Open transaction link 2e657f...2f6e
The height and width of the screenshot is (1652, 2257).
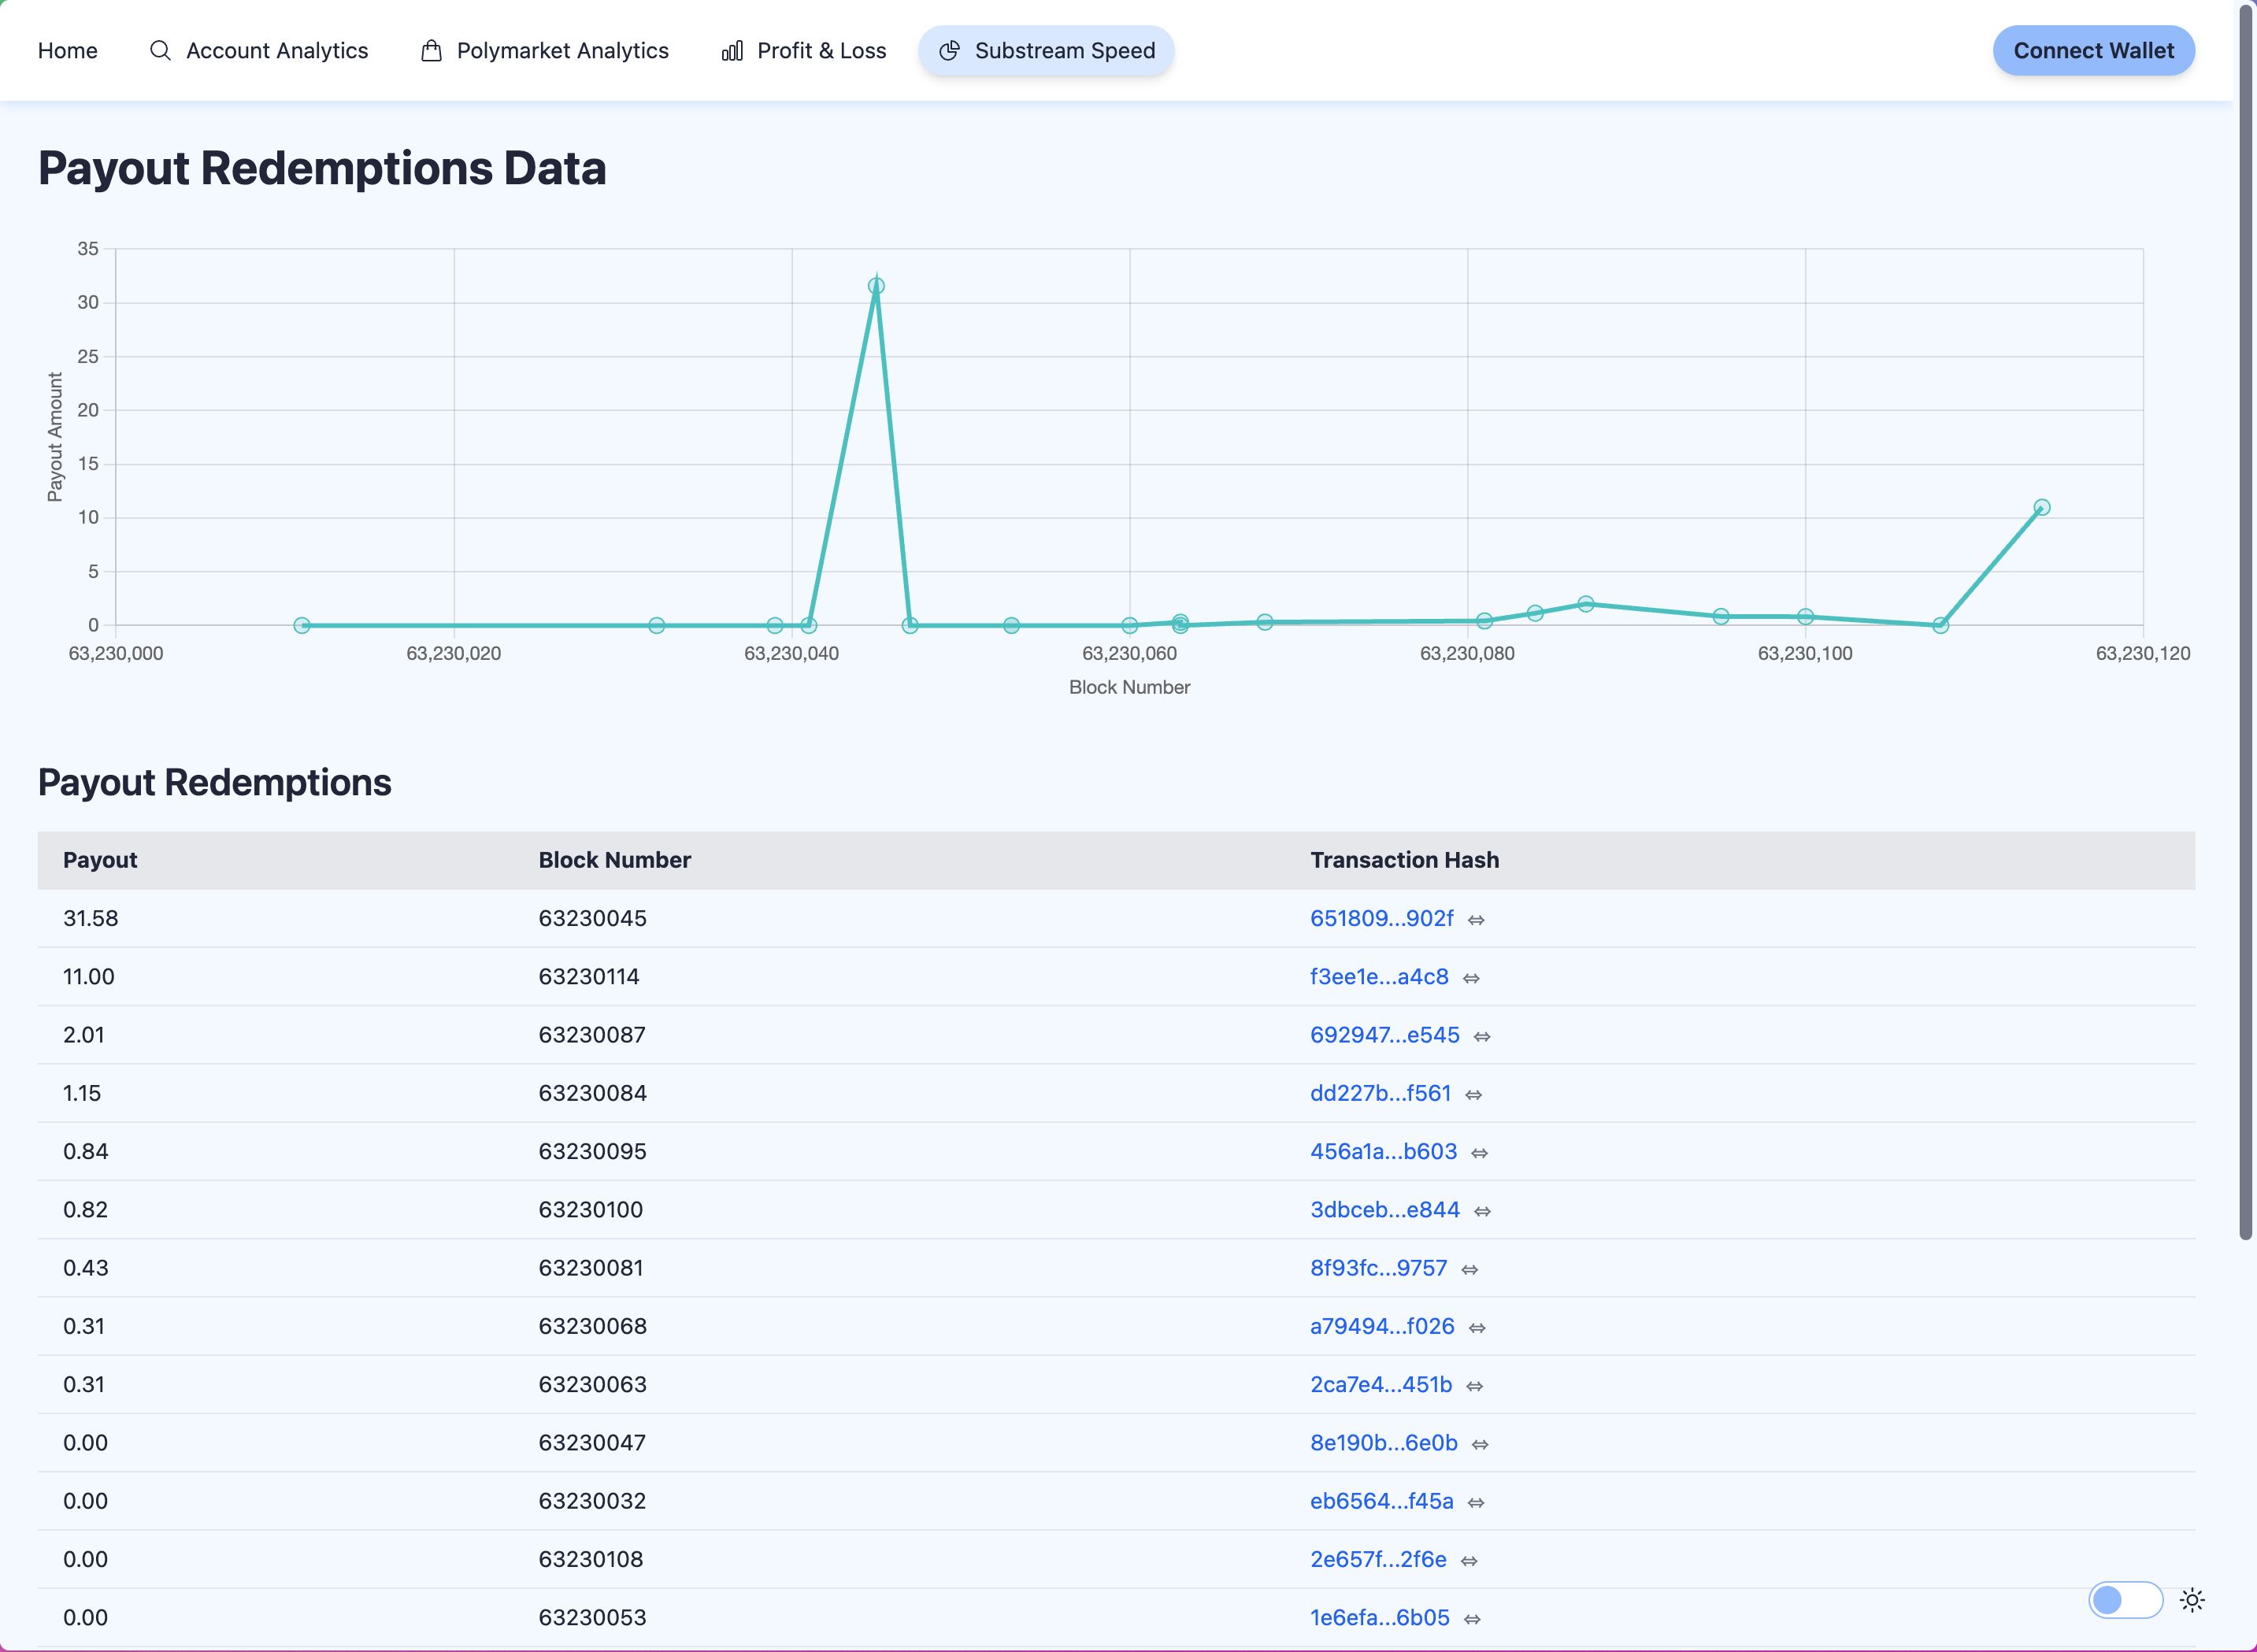(1378, 1559)
